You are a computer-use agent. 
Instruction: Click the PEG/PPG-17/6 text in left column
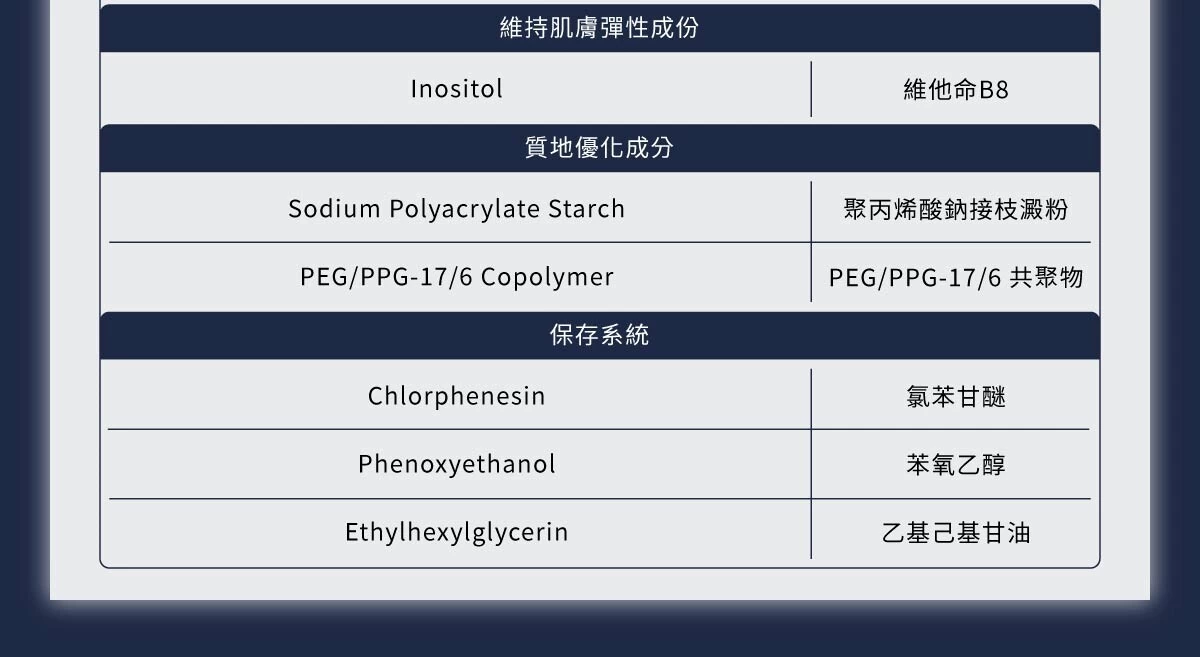(386, 277)
